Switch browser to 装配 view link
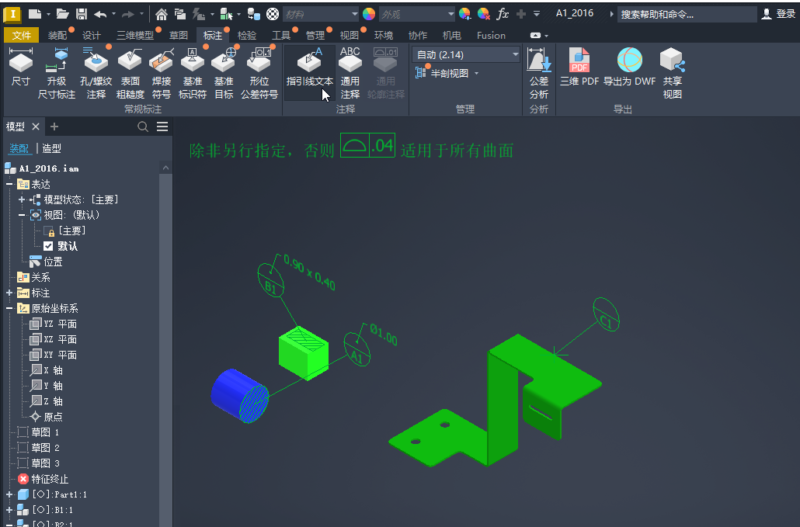The width and height of the screenshot is (800, 527). (x=19, y=148)
